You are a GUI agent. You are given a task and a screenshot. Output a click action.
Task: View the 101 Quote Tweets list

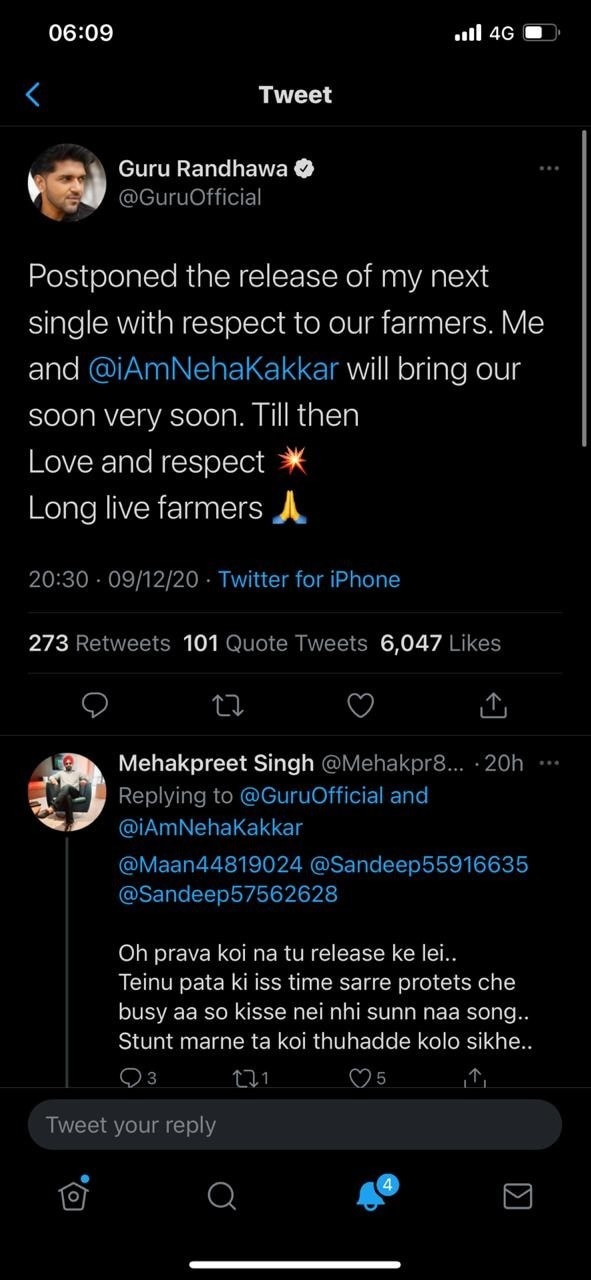click(x=276, y=643)
